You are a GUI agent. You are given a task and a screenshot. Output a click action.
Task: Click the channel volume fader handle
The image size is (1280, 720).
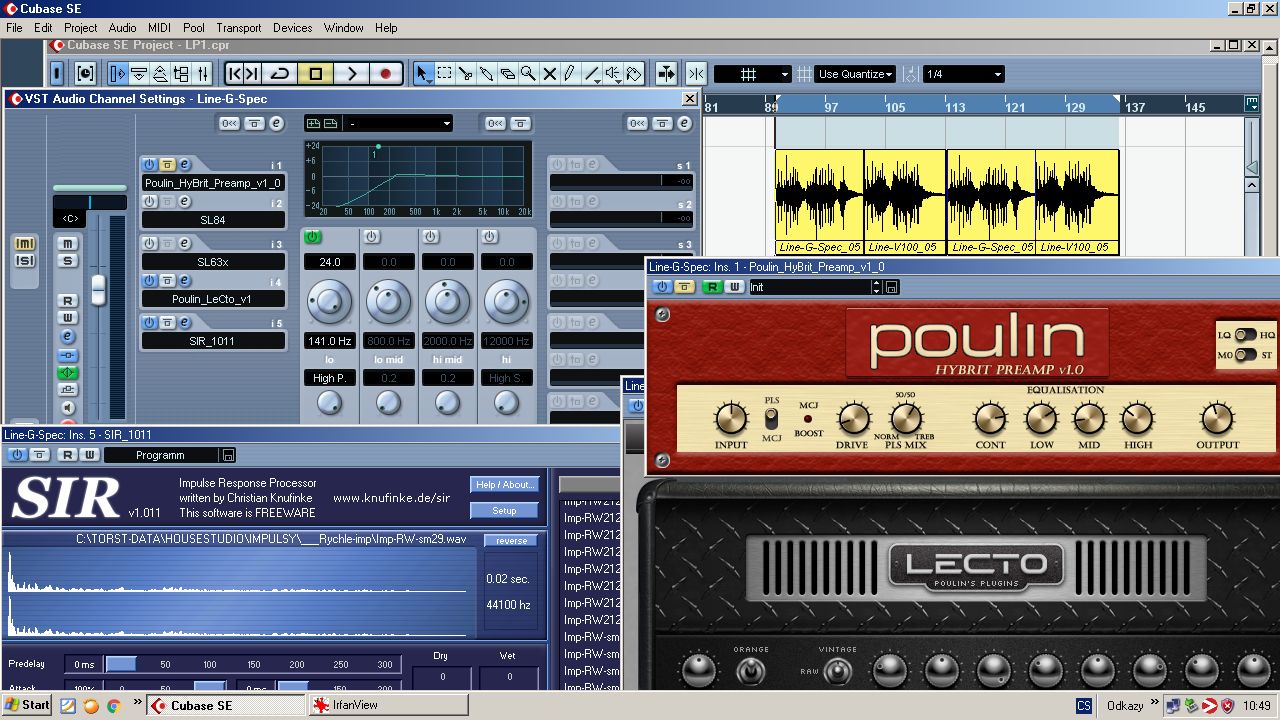98,289
